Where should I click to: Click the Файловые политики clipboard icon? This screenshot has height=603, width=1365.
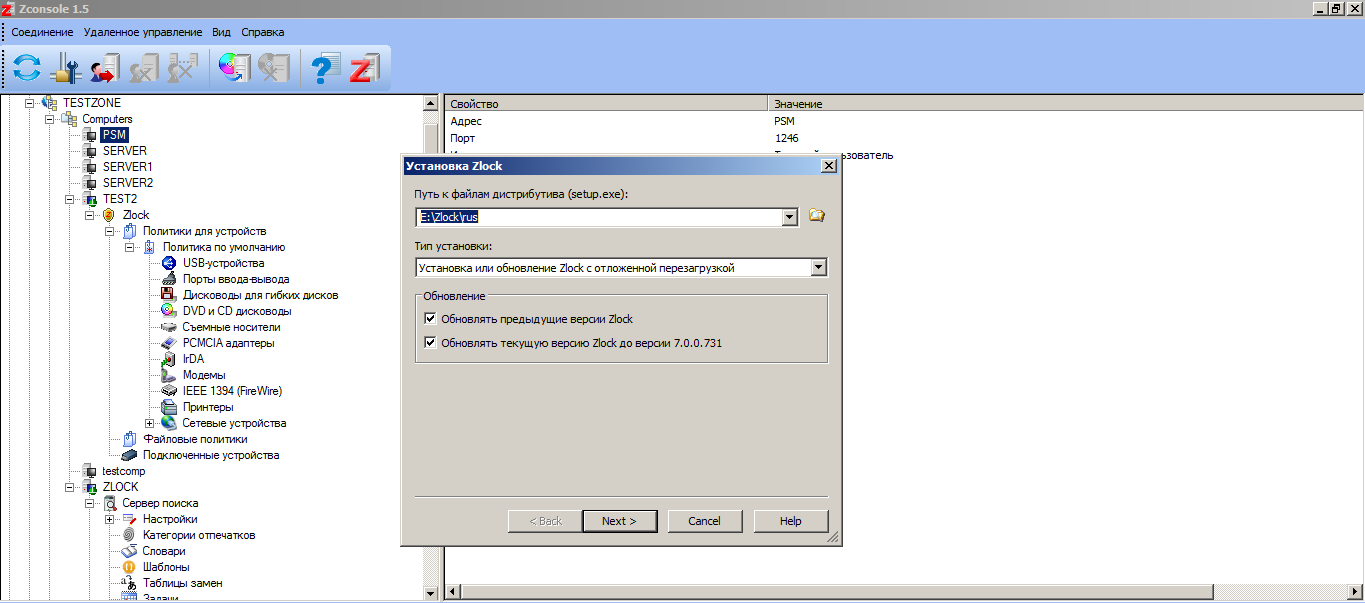point(129,439)
